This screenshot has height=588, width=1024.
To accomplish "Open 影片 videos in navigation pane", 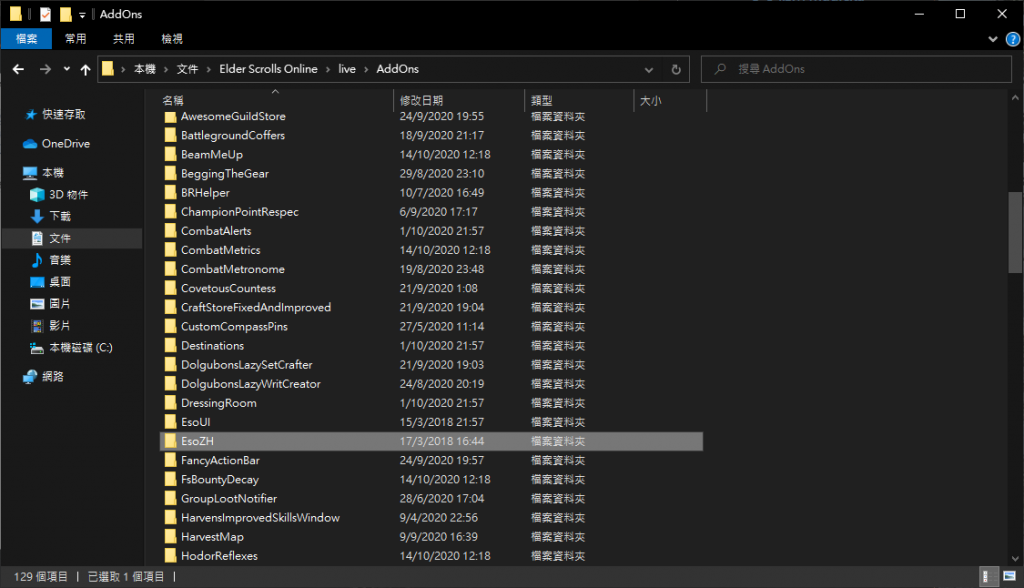I will point(59,325).
